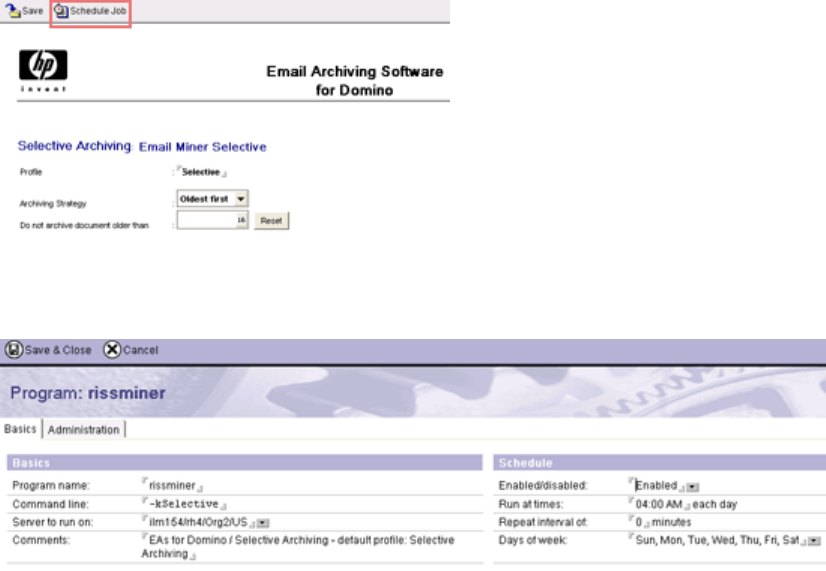The image size is (826, 571).
Task: Open the Server to run on dropdown arrow
Action: (263, 523)
